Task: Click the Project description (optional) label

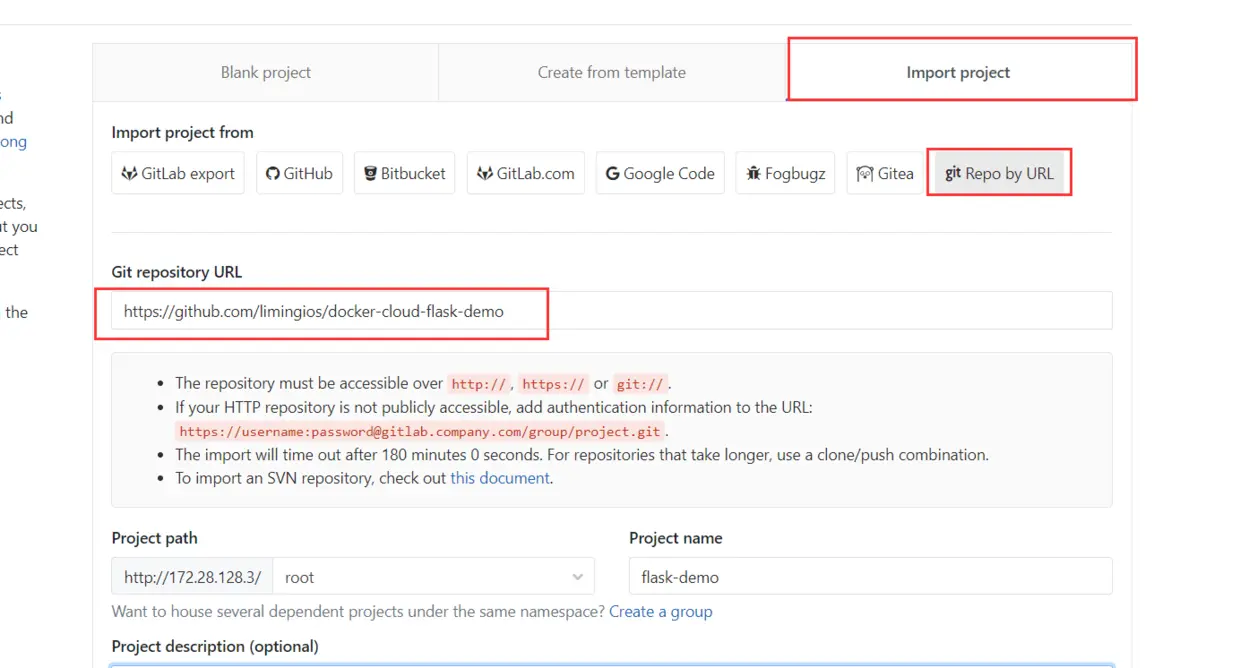Action: point(215,646)
